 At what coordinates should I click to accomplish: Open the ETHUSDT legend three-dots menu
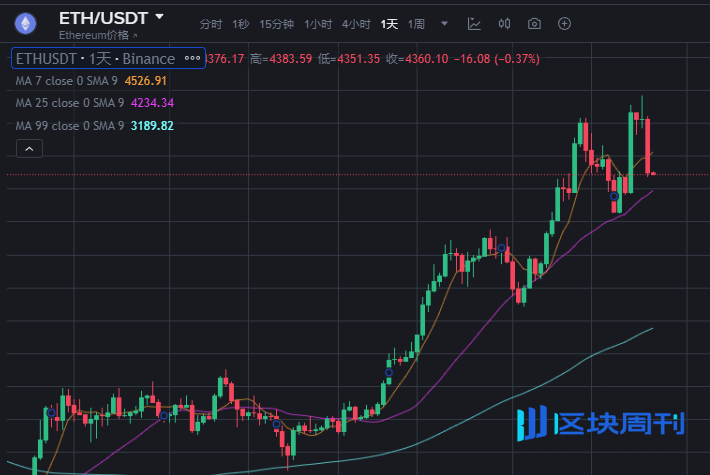click(x=192, y=58)
